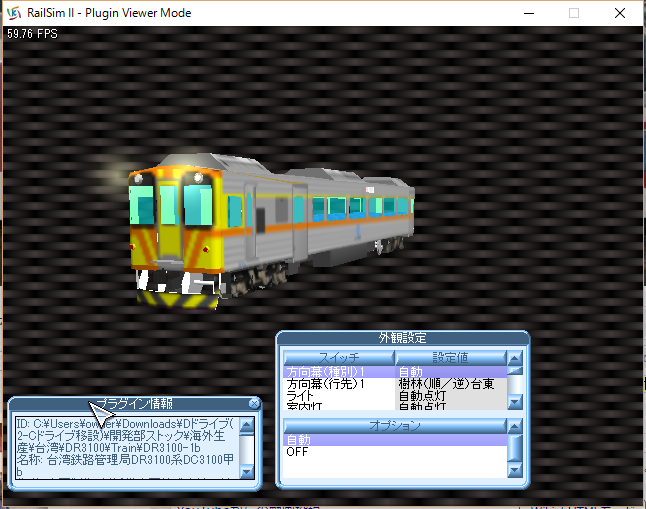Click the plugin ID path text
This screenshot has width=646, height=509.
click(x=125, y=436)
